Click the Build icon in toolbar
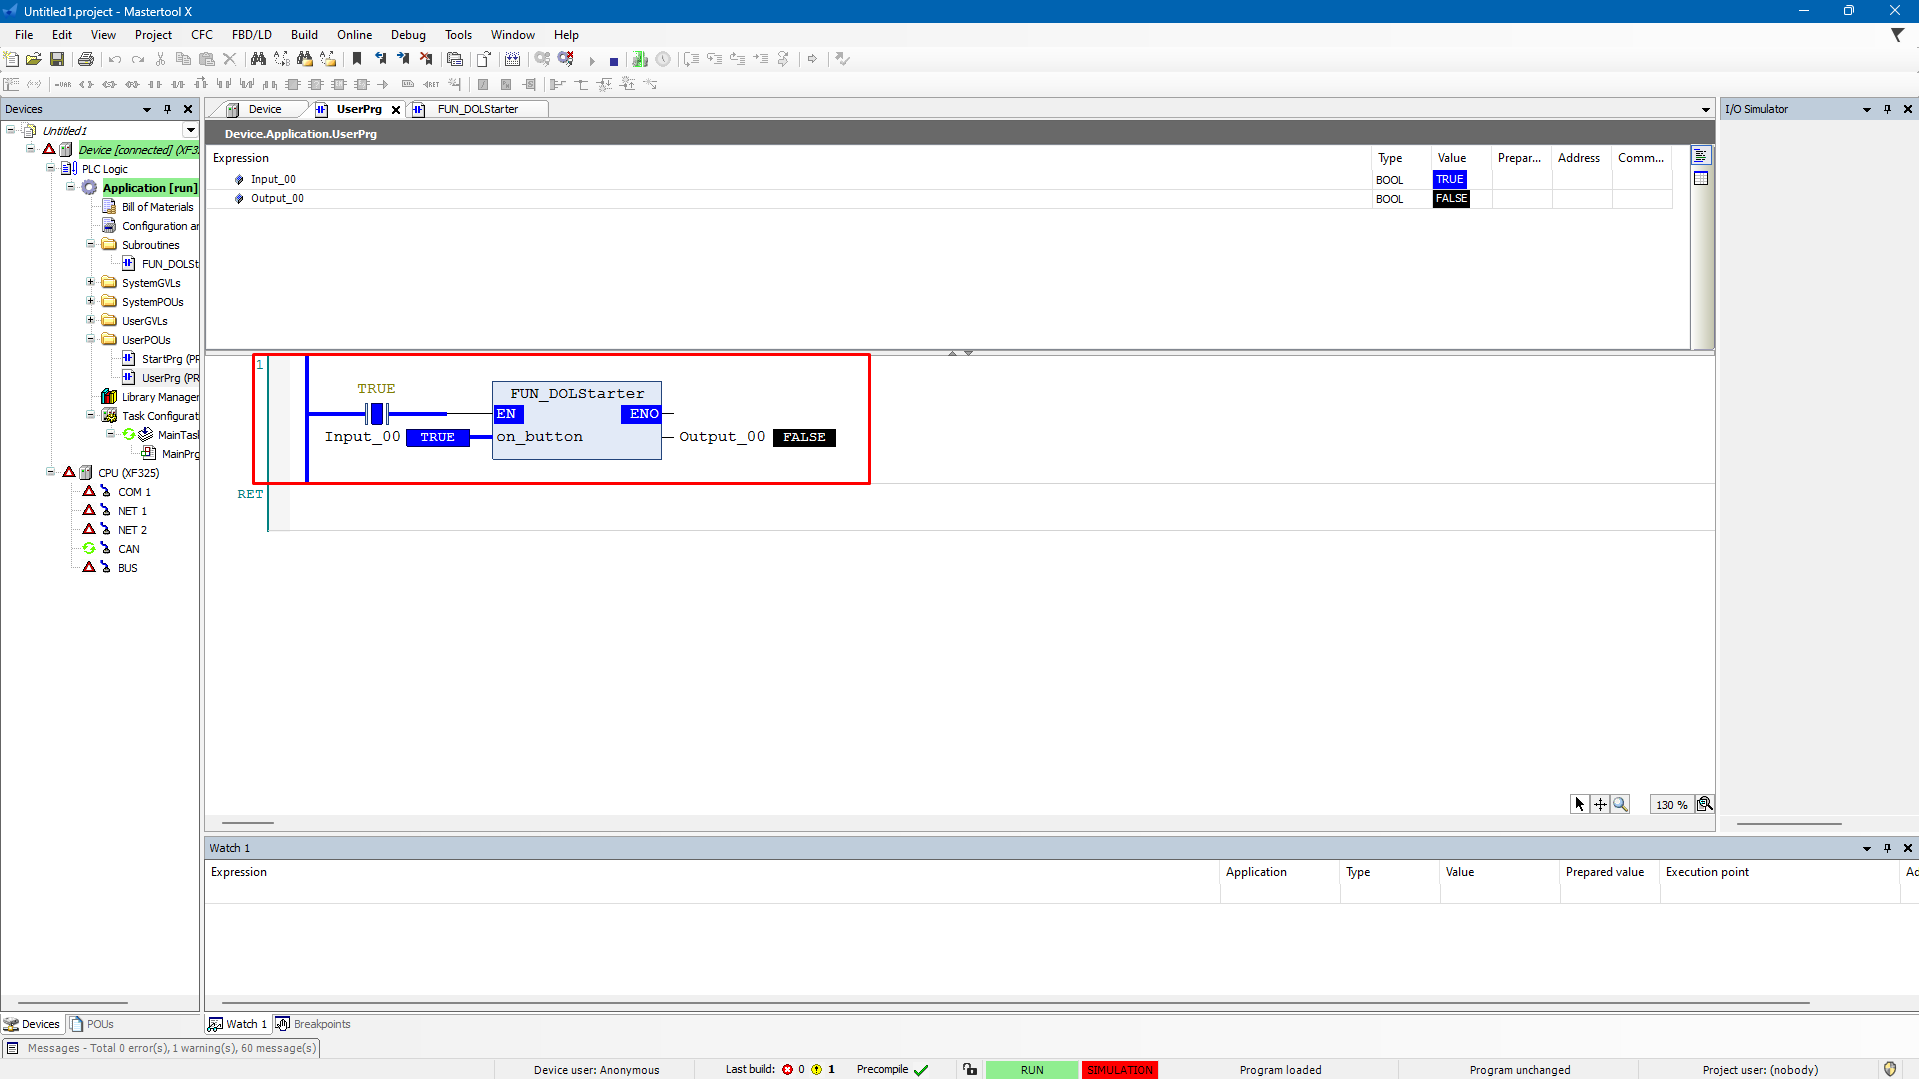The height and width of the screenshot is (1079, 1919). pyautogui.click(x=512, y=59)
